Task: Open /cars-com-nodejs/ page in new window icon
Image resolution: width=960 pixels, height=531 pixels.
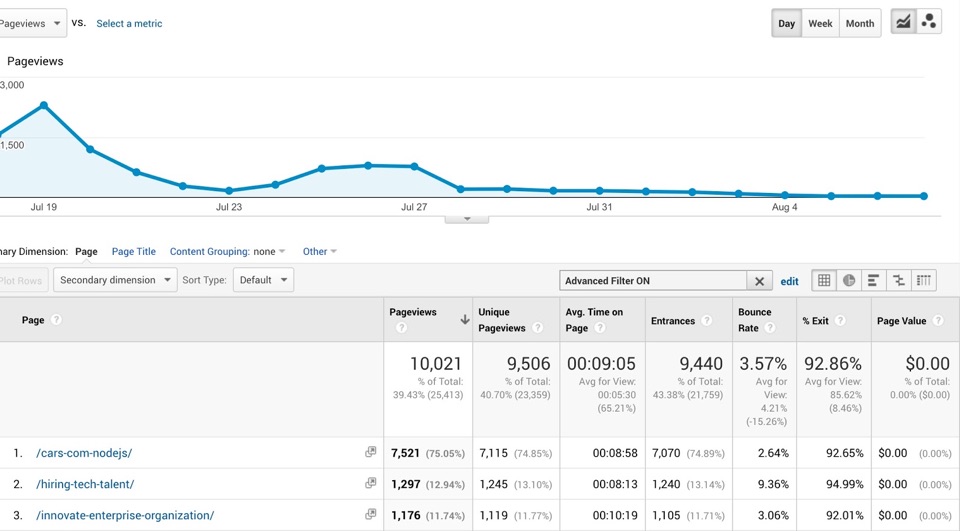Action: (x=370, y=452)
